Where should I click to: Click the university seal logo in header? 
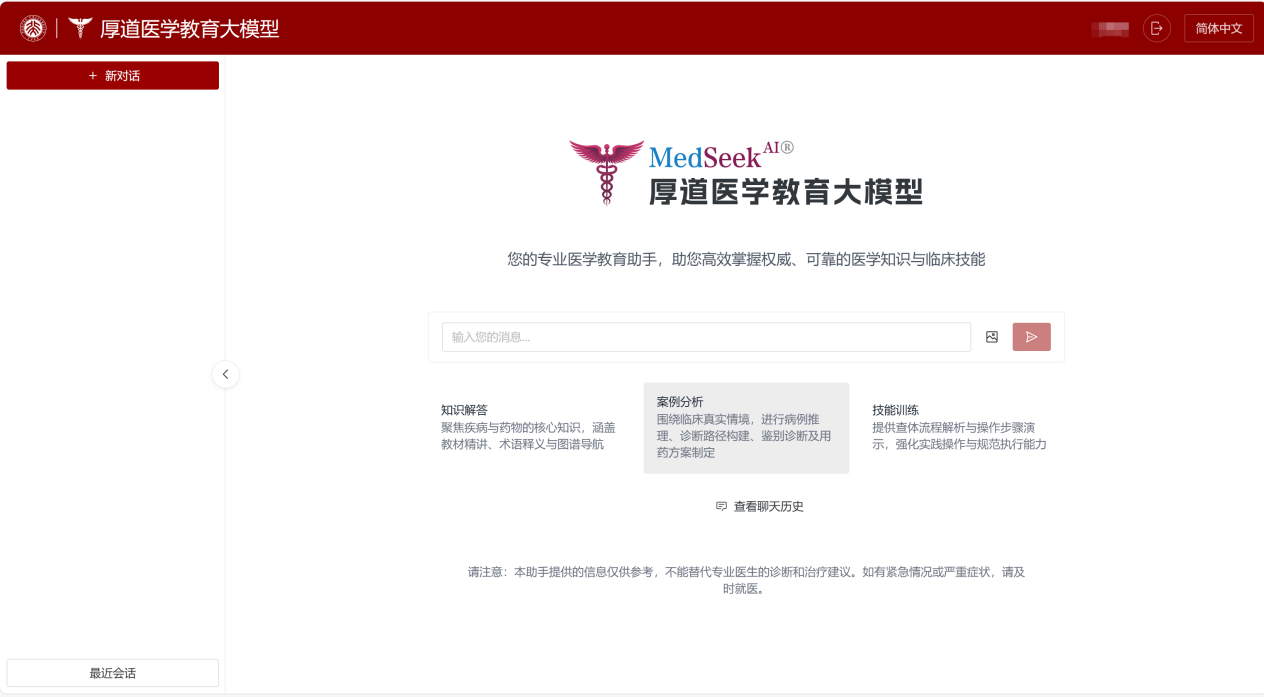coord(33,28)
